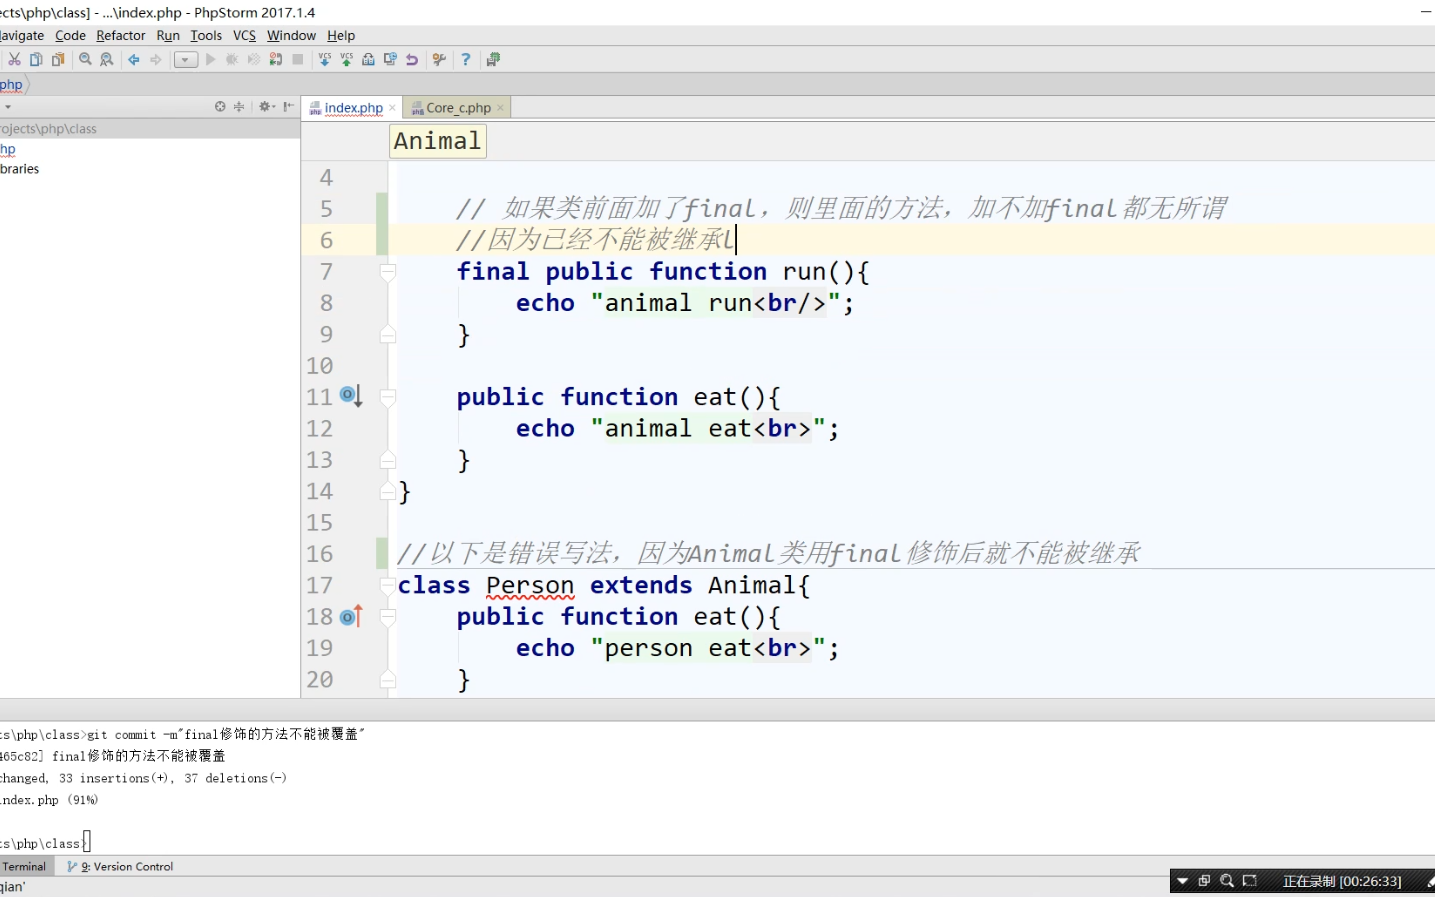Image resolution: width=1435 pixels, height=897 pixels.
Task: Click the Debug bug icon
Action: (x=232, y=60)
